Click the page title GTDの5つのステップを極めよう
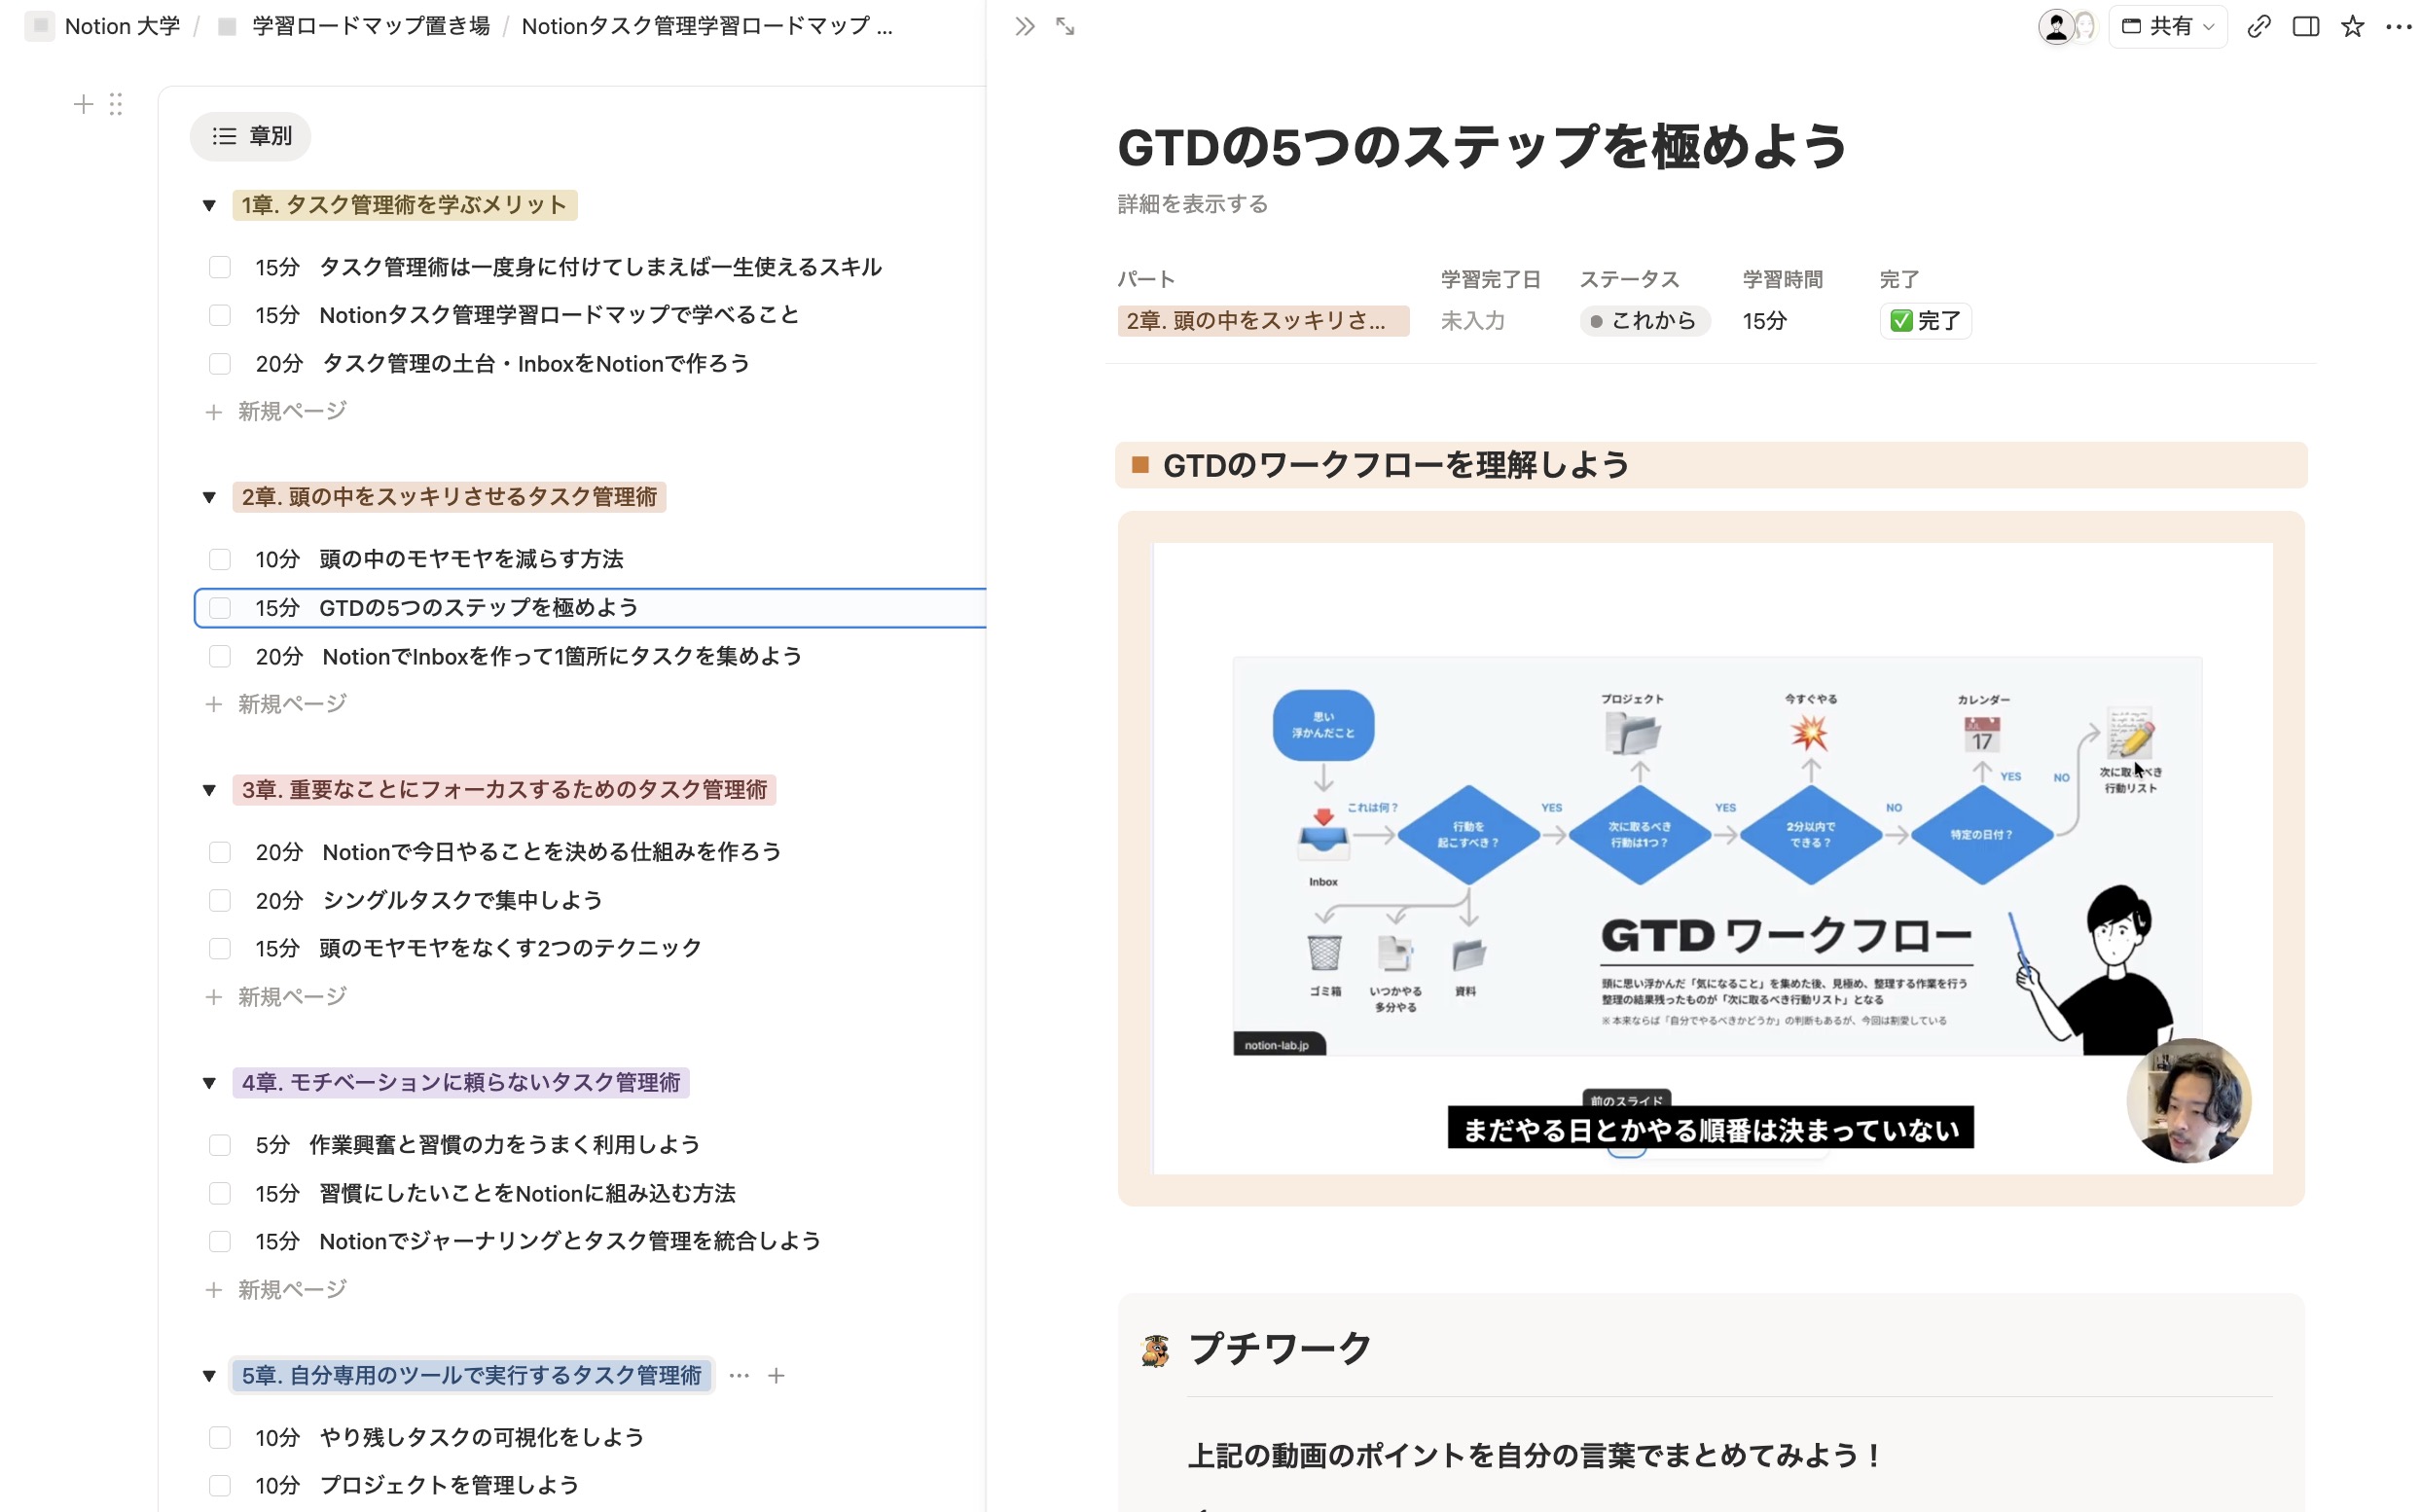The image size is (2421, 1512). coord(1481,146)
